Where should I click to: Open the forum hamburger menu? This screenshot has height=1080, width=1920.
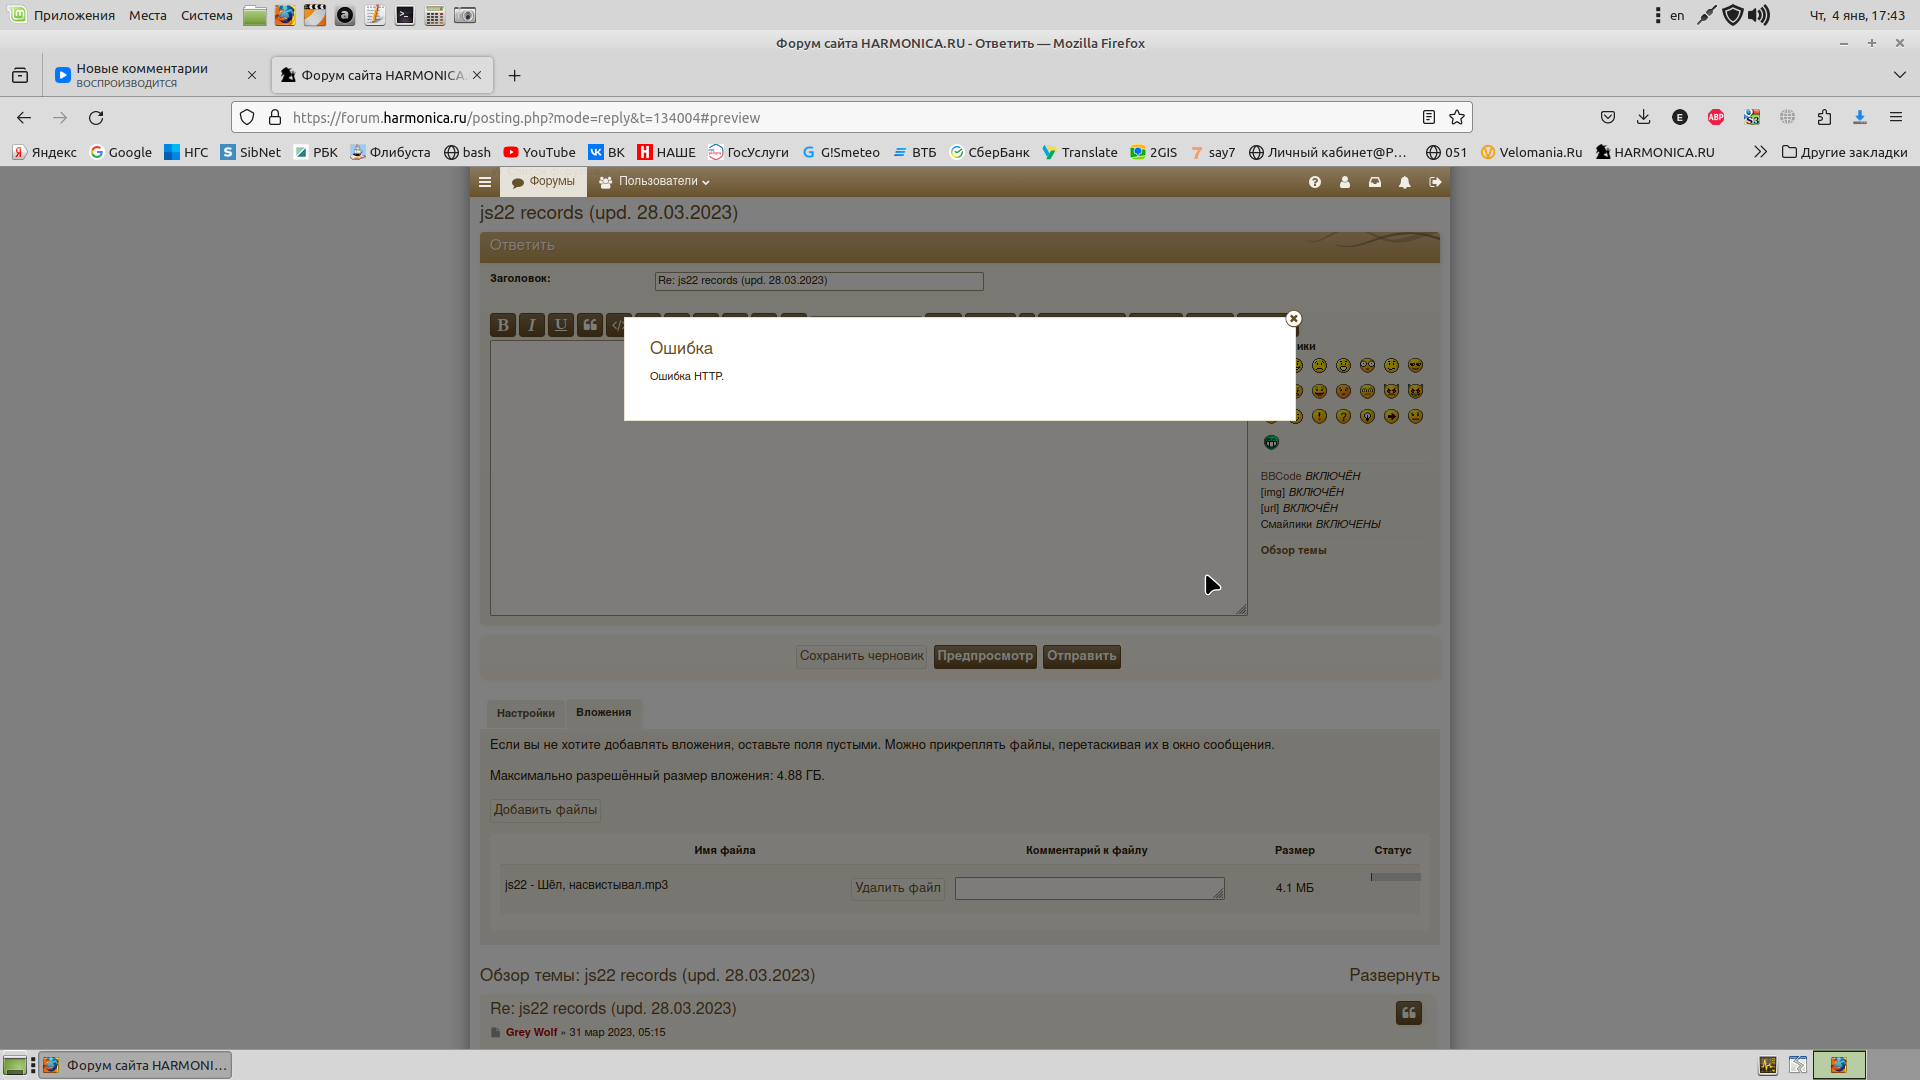click(485, 182)
